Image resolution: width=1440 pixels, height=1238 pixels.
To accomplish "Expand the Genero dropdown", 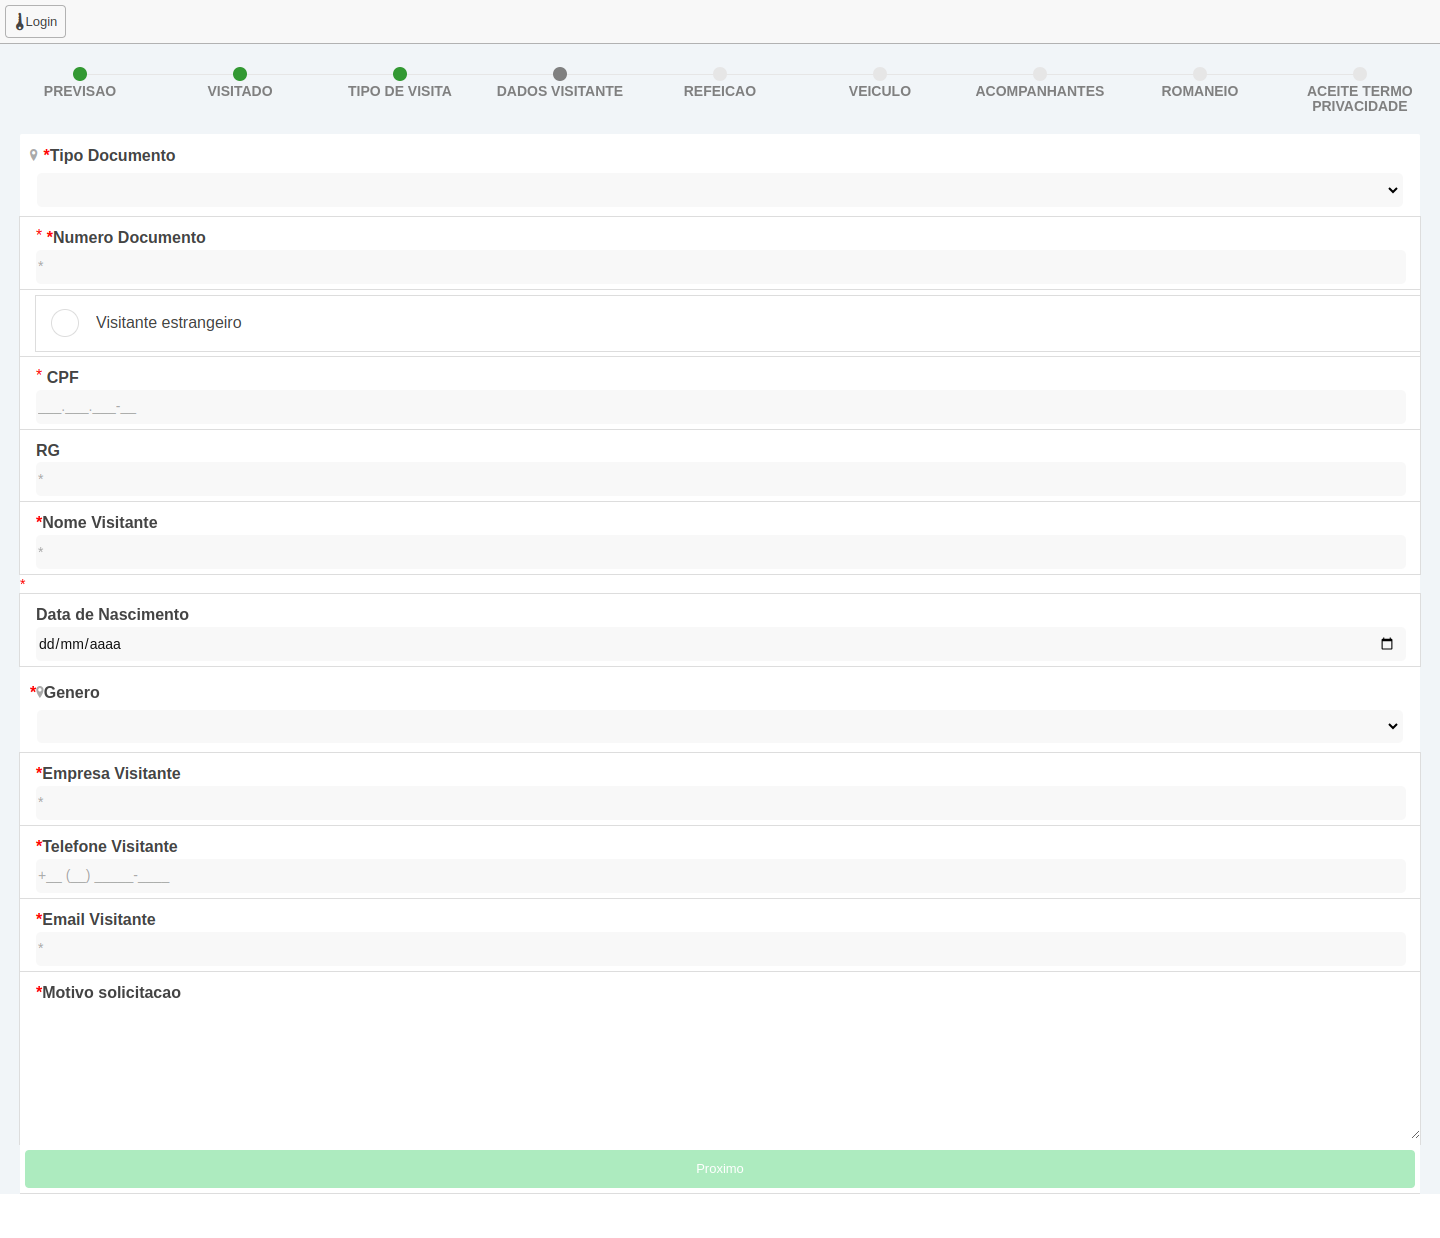I will coord(720,726).
